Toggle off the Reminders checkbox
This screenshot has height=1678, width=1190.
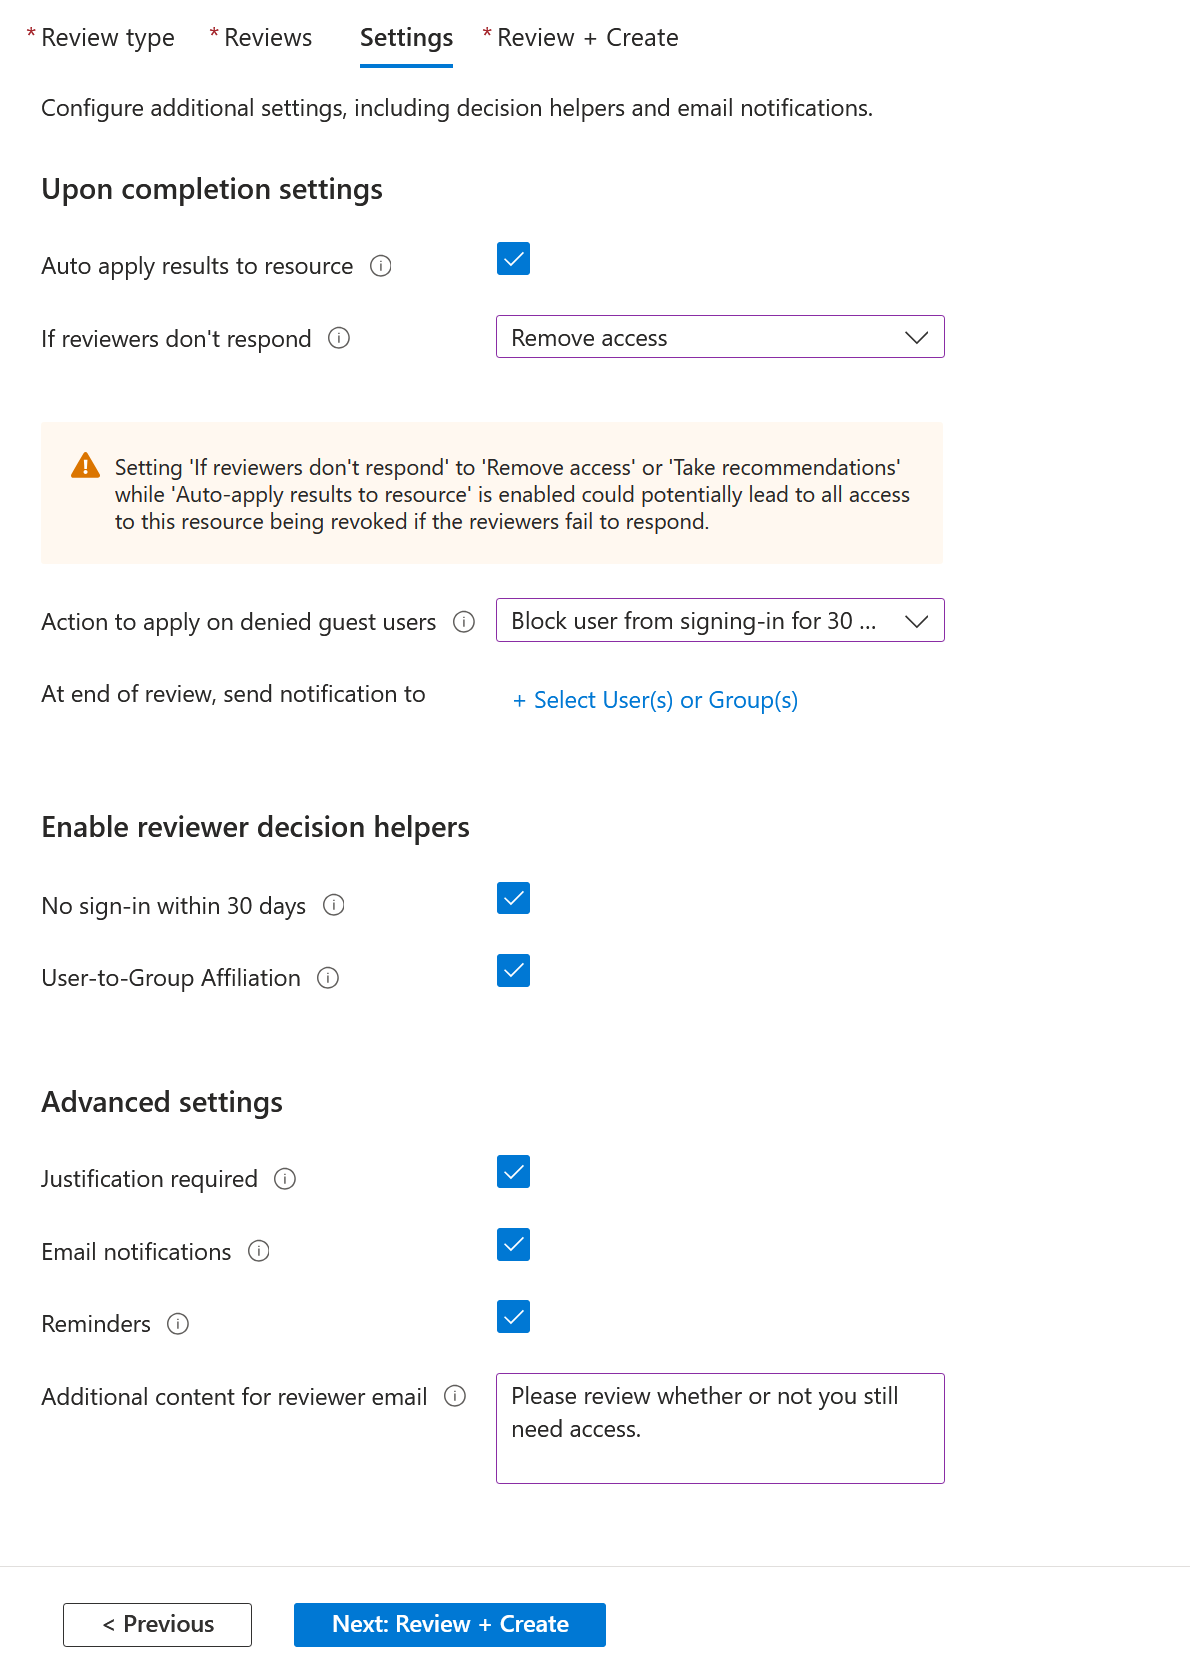click(x=512, y=1317)
